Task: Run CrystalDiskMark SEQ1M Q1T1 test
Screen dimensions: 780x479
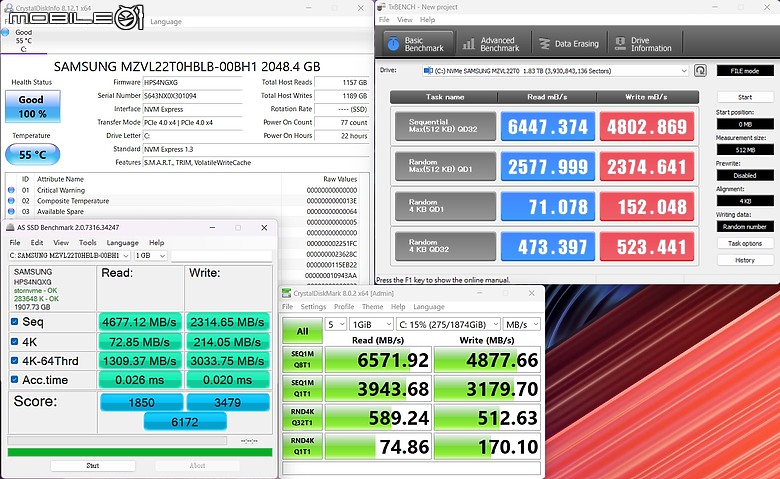Action: tap(302, 388)
